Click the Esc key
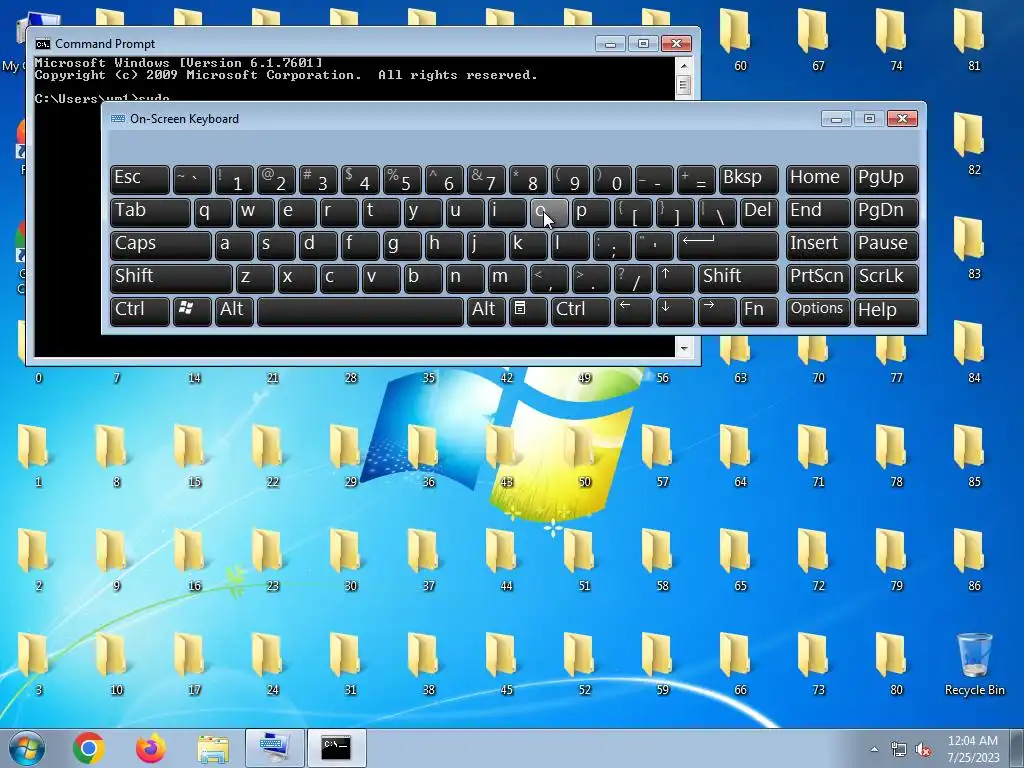Viewport: 1024px width, 768px height. [x=140, y=178]
